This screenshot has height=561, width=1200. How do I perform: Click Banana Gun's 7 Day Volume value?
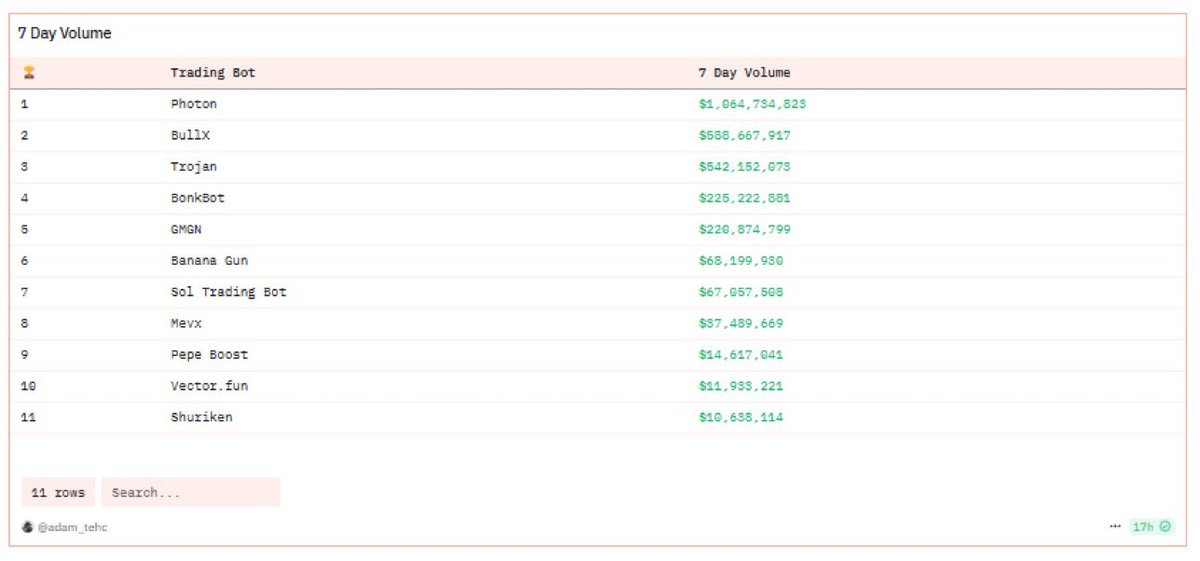[741, 260]
